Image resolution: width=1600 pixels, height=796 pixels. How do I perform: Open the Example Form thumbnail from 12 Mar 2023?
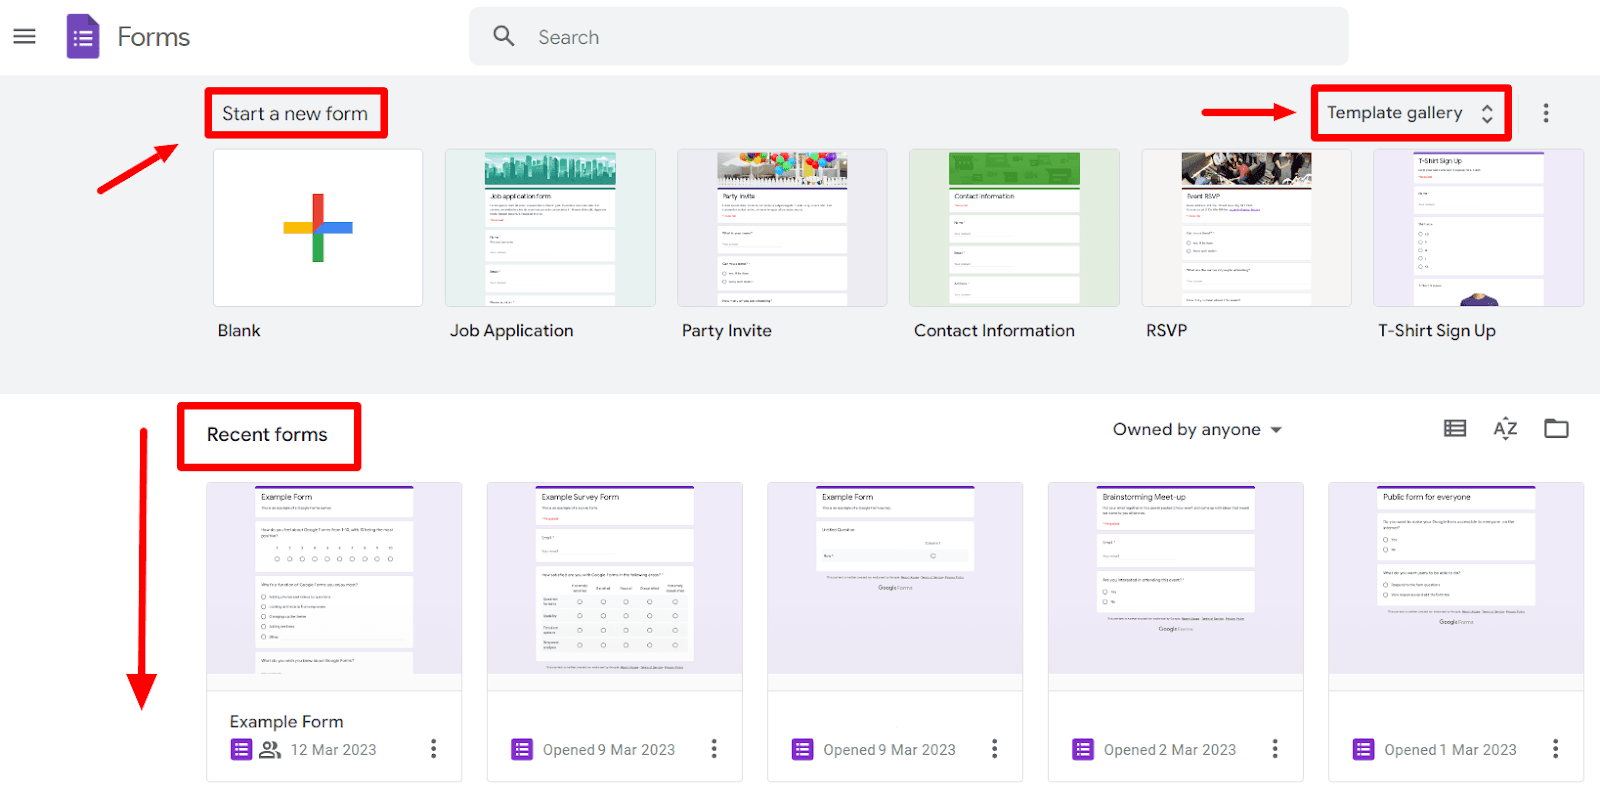pos(334,586)
